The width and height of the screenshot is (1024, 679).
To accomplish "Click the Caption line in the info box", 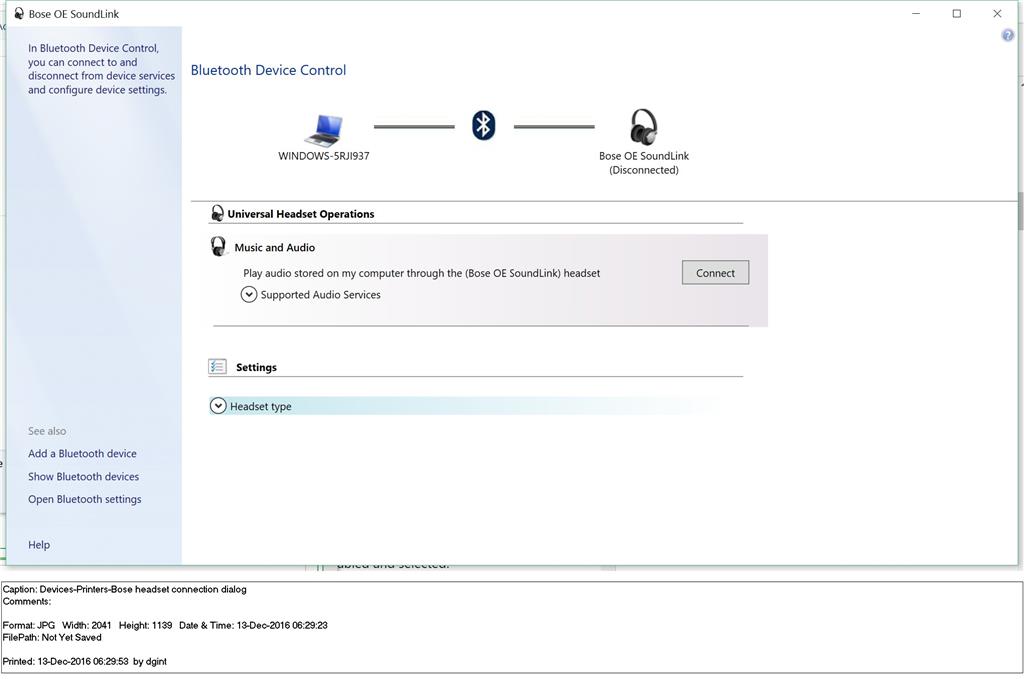I will click(x=125, y=589).
